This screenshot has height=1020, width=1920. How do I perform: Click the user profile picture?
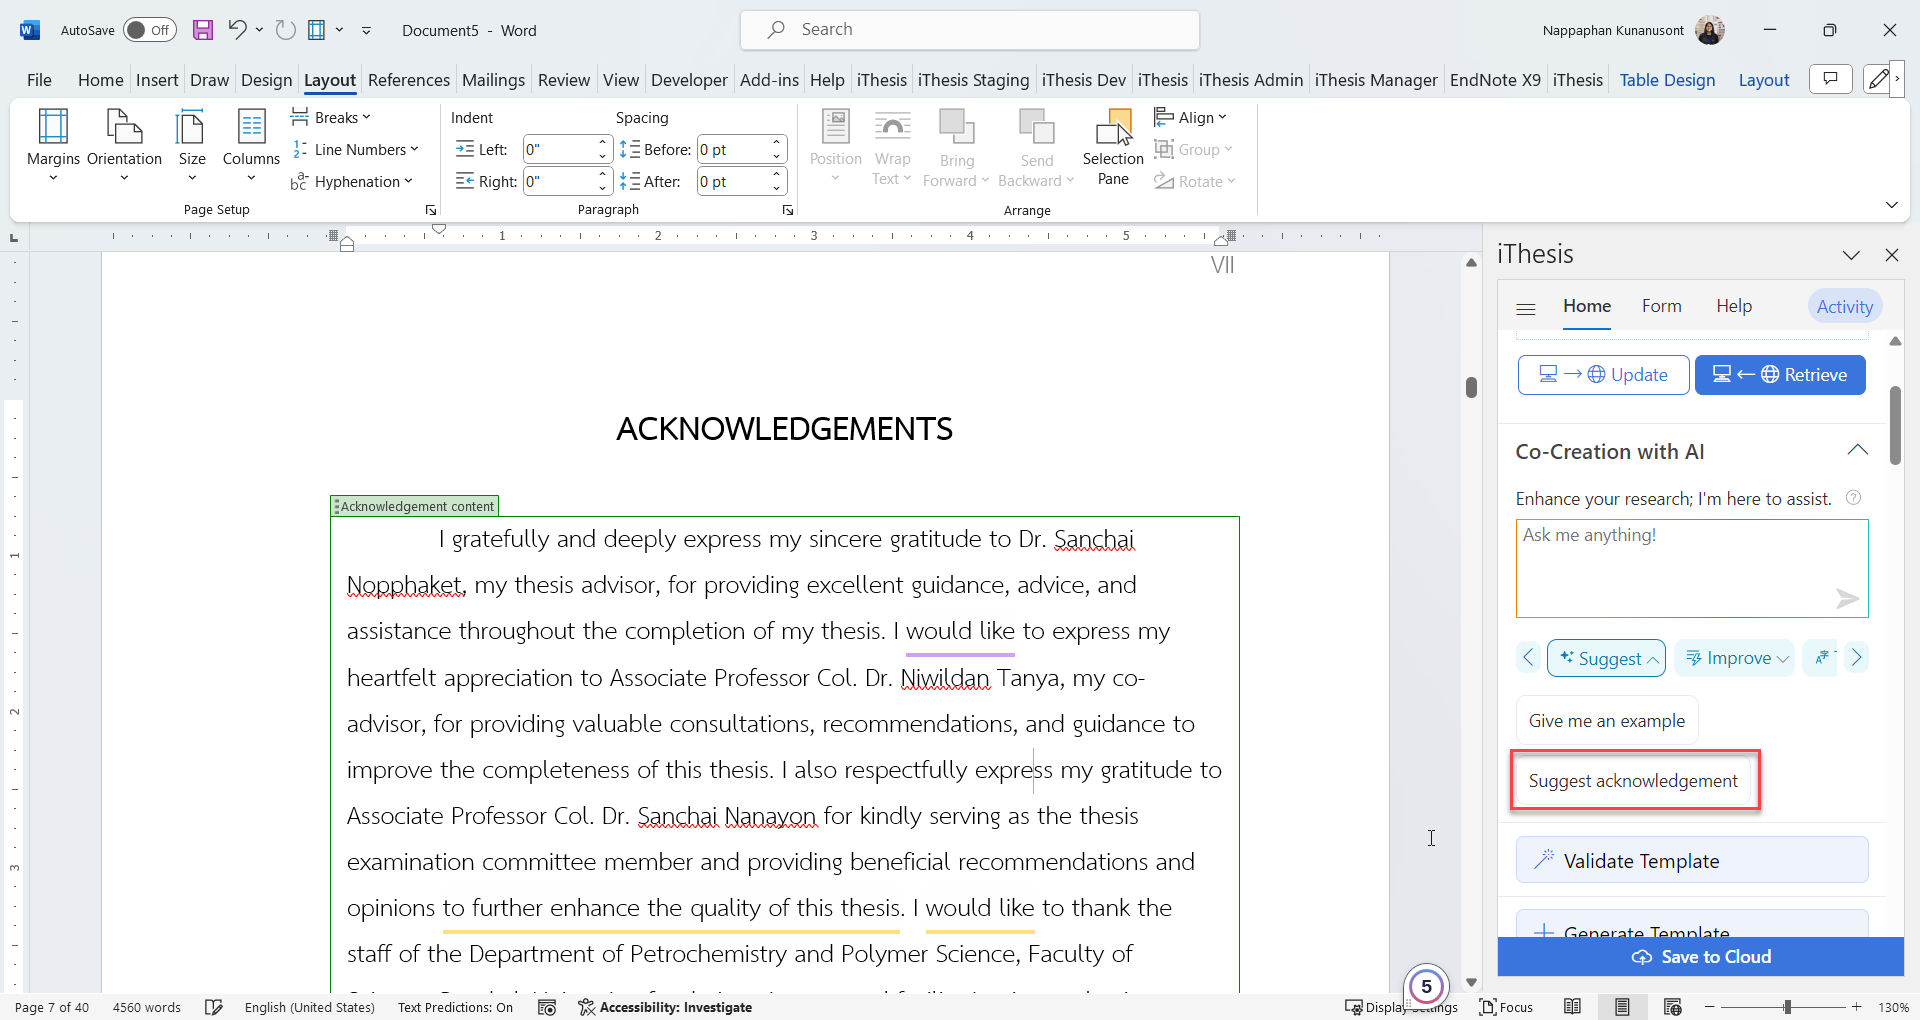click(1710, 30)
